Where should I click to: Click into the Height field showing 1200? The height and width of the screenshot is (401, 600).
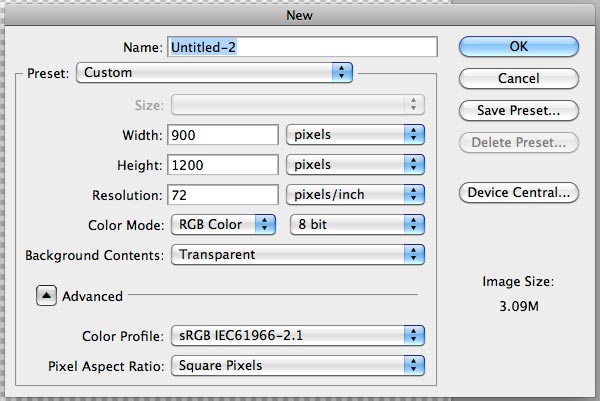(x=223, y=165)
